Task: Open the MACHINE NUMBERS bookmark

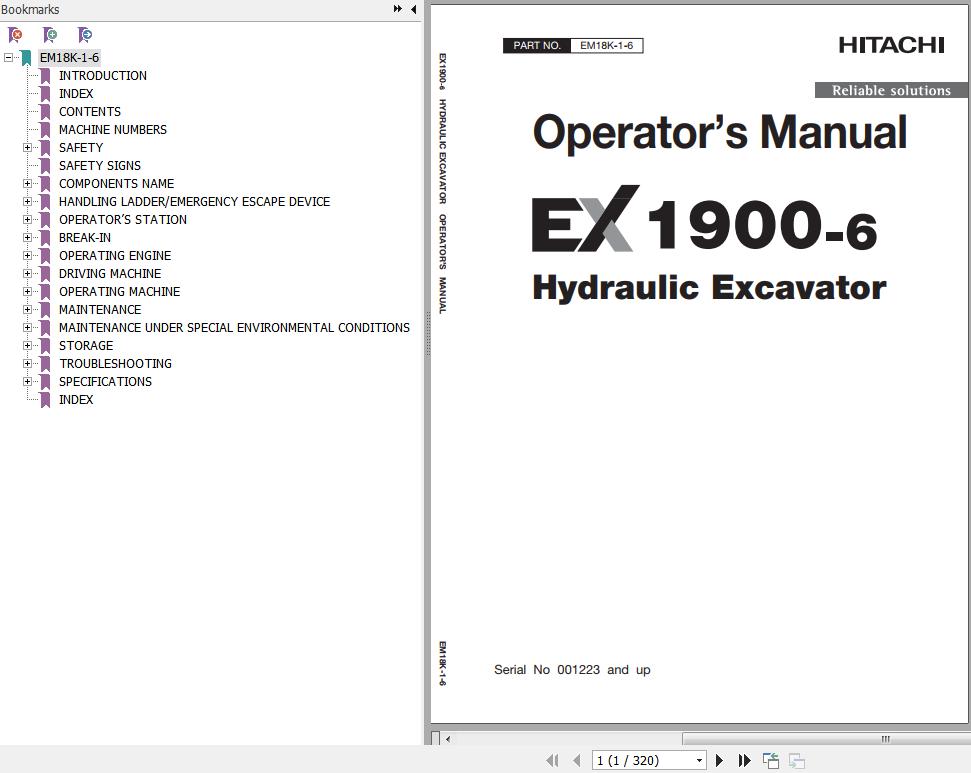Action: pyautogui.click(x=113, y=129)
